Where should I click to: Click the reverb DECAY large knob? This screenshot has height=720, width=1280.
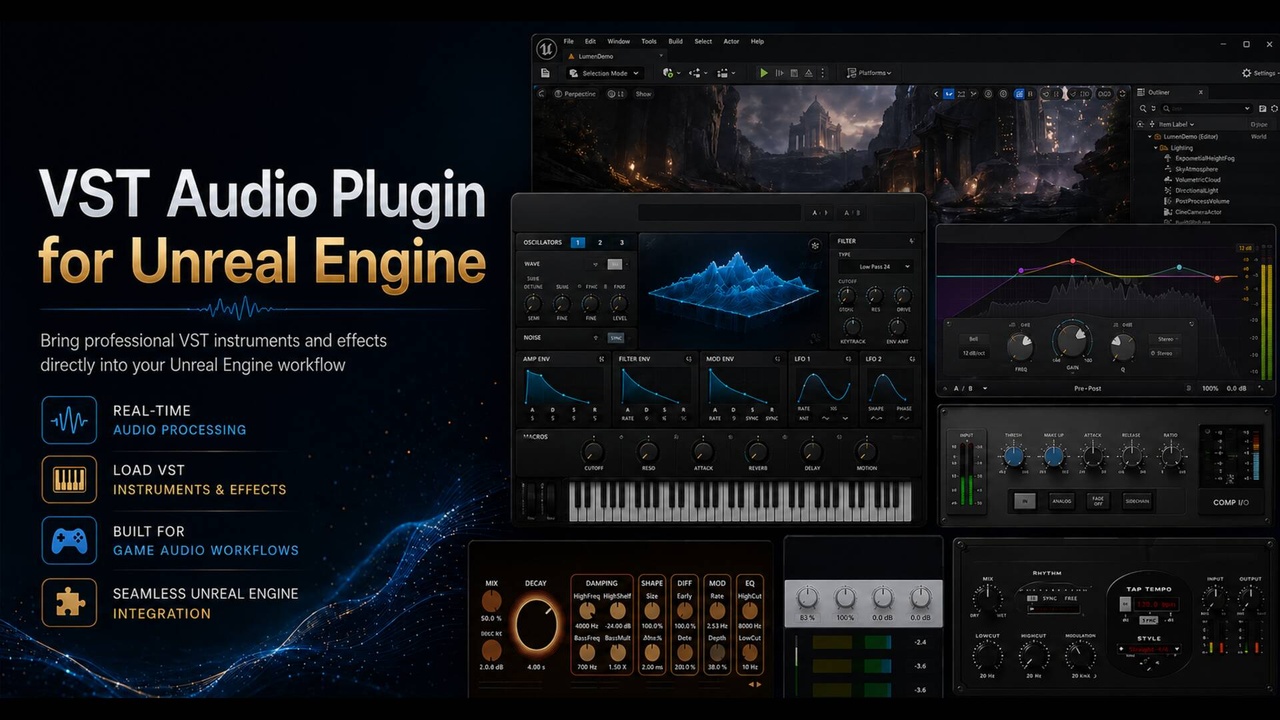[x=536, y=625]
